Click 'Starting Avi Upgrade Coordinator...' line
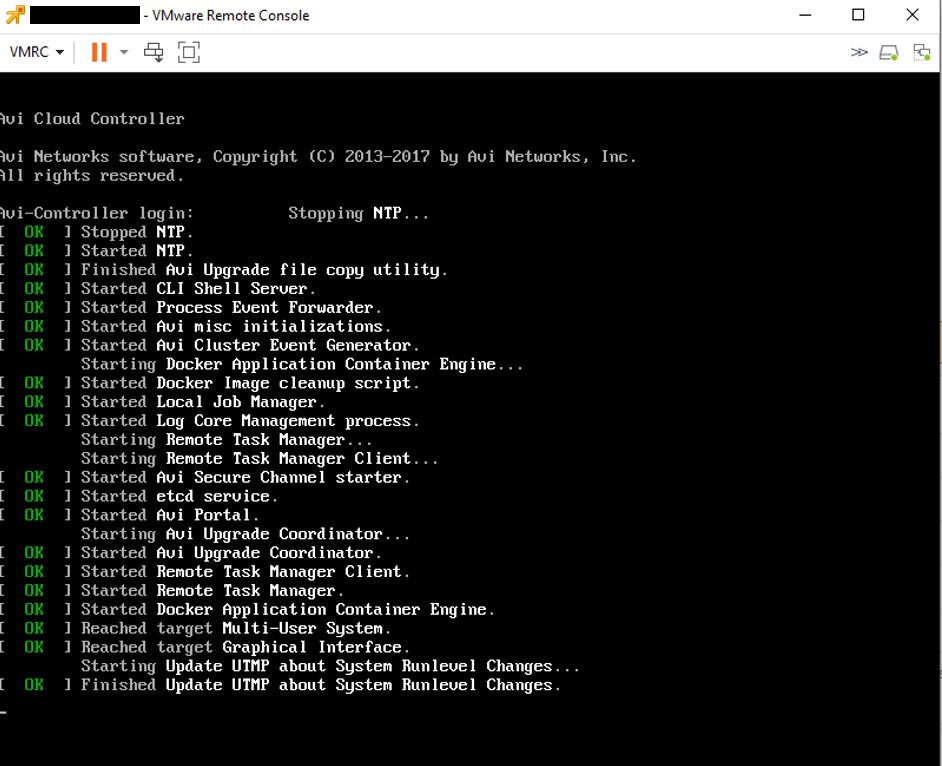The image size is (942, 766). click(x=246, y=534)
